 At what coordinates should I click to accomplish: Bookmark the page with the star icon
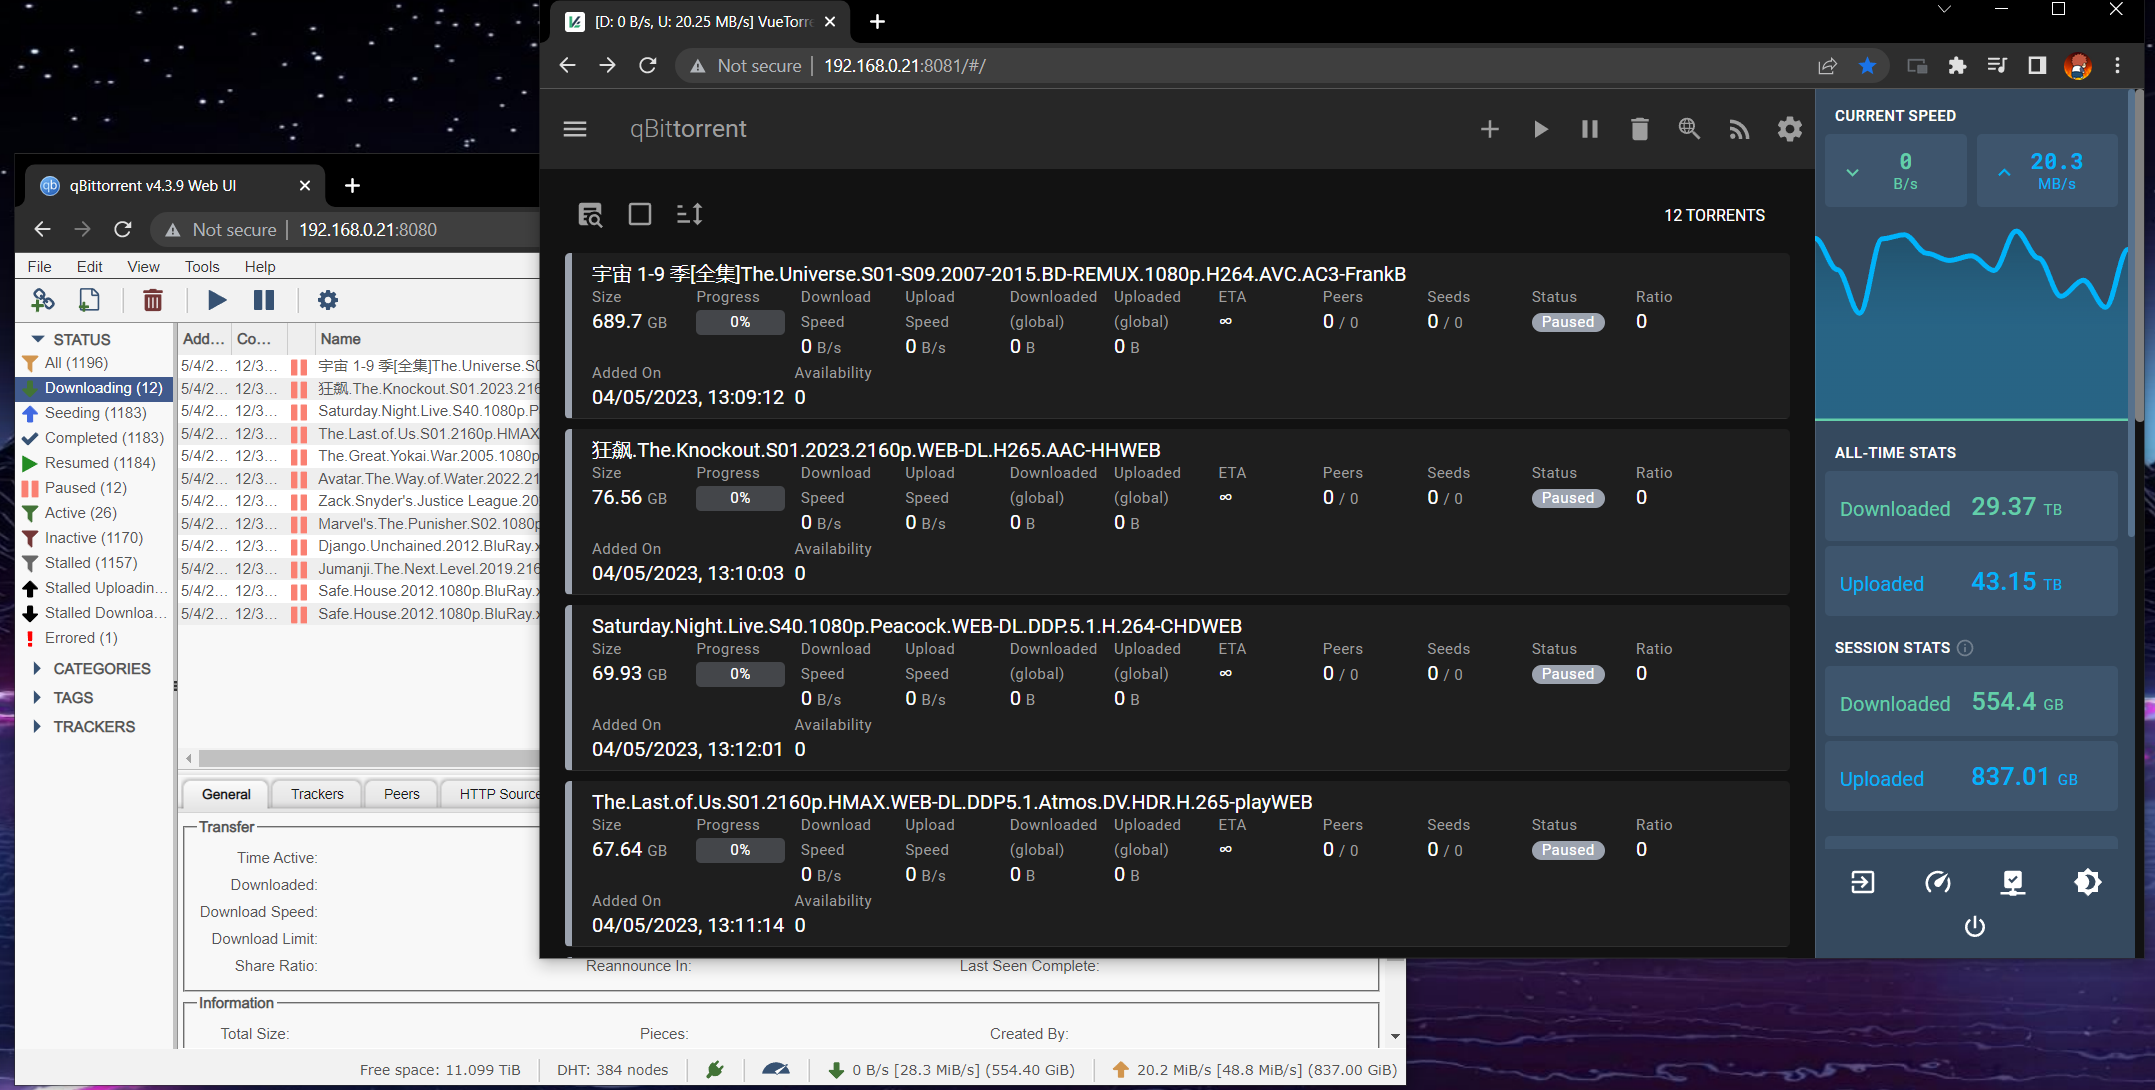pos(1867,66)
